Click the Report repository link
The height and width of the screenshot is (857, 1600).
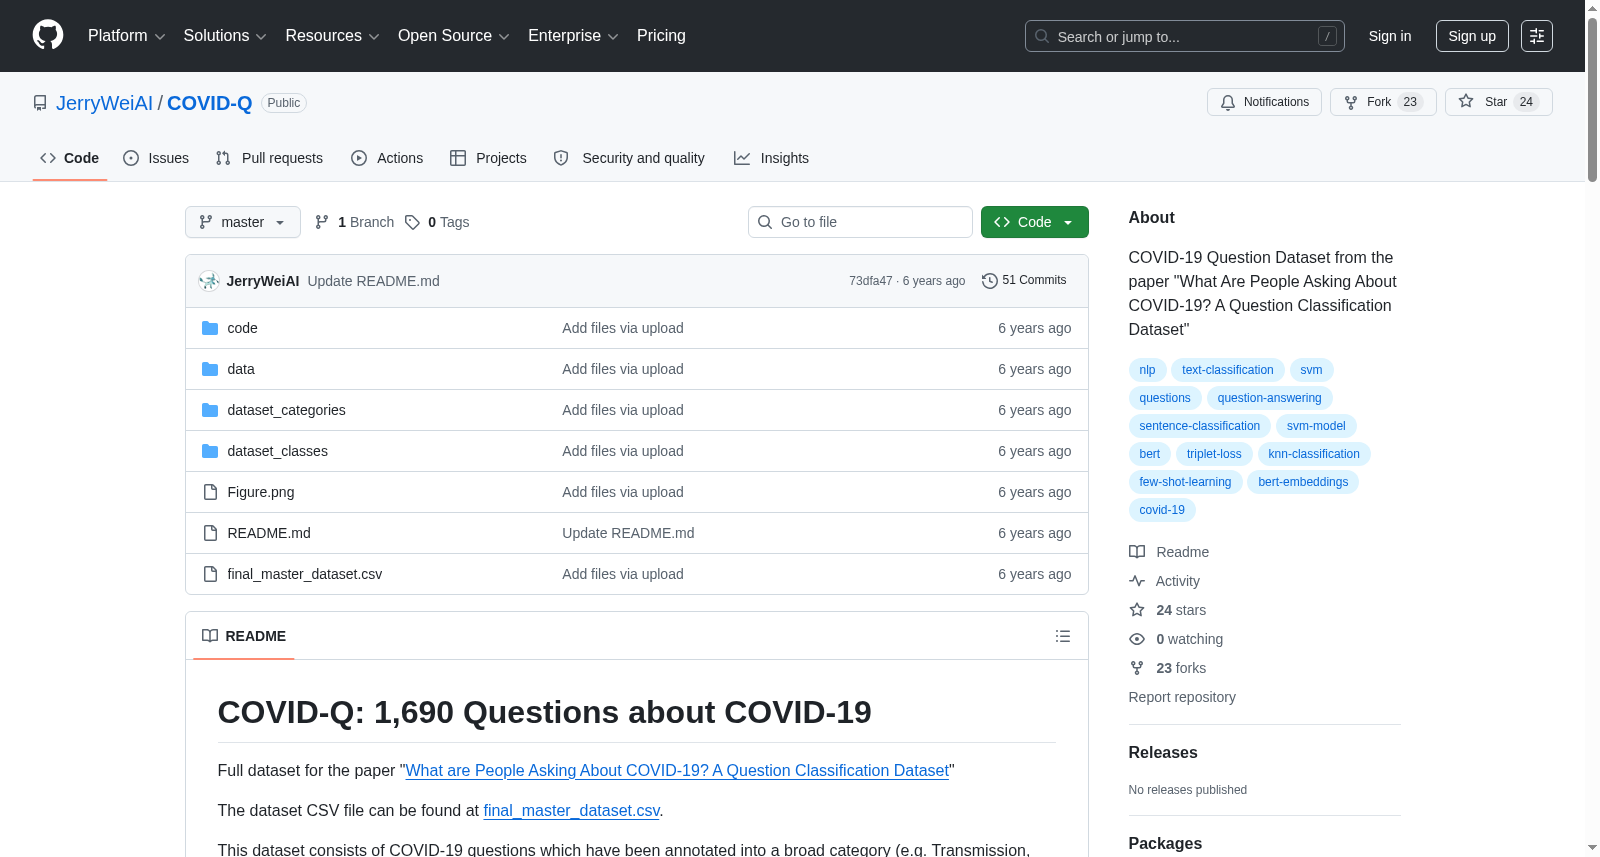coord(1182,697)
